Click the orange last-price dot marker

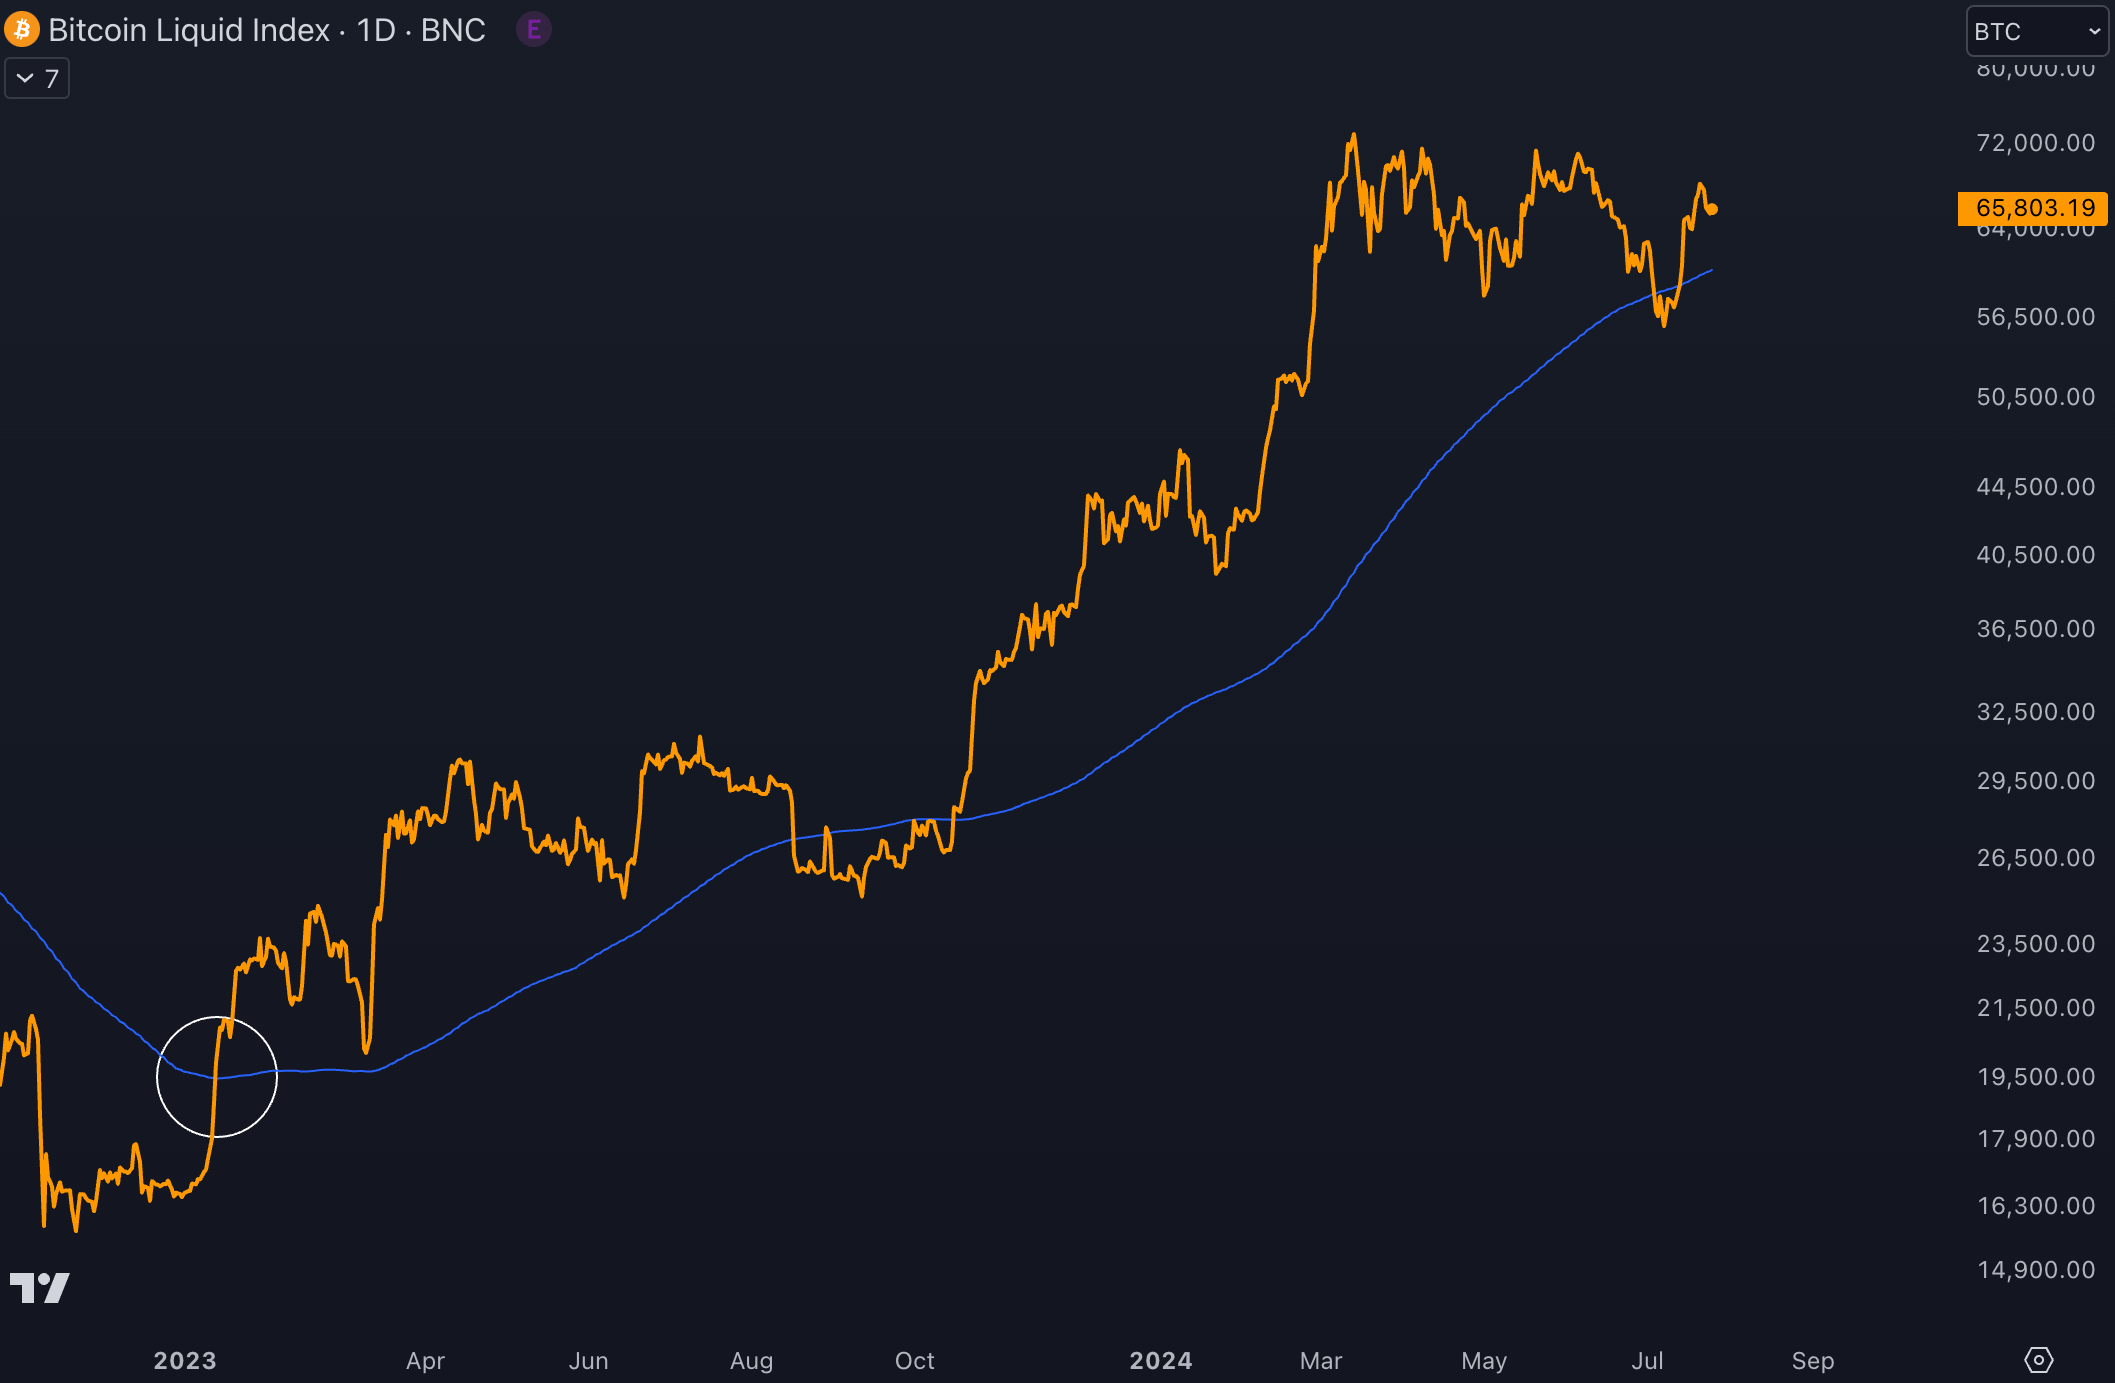(1712, 209)
